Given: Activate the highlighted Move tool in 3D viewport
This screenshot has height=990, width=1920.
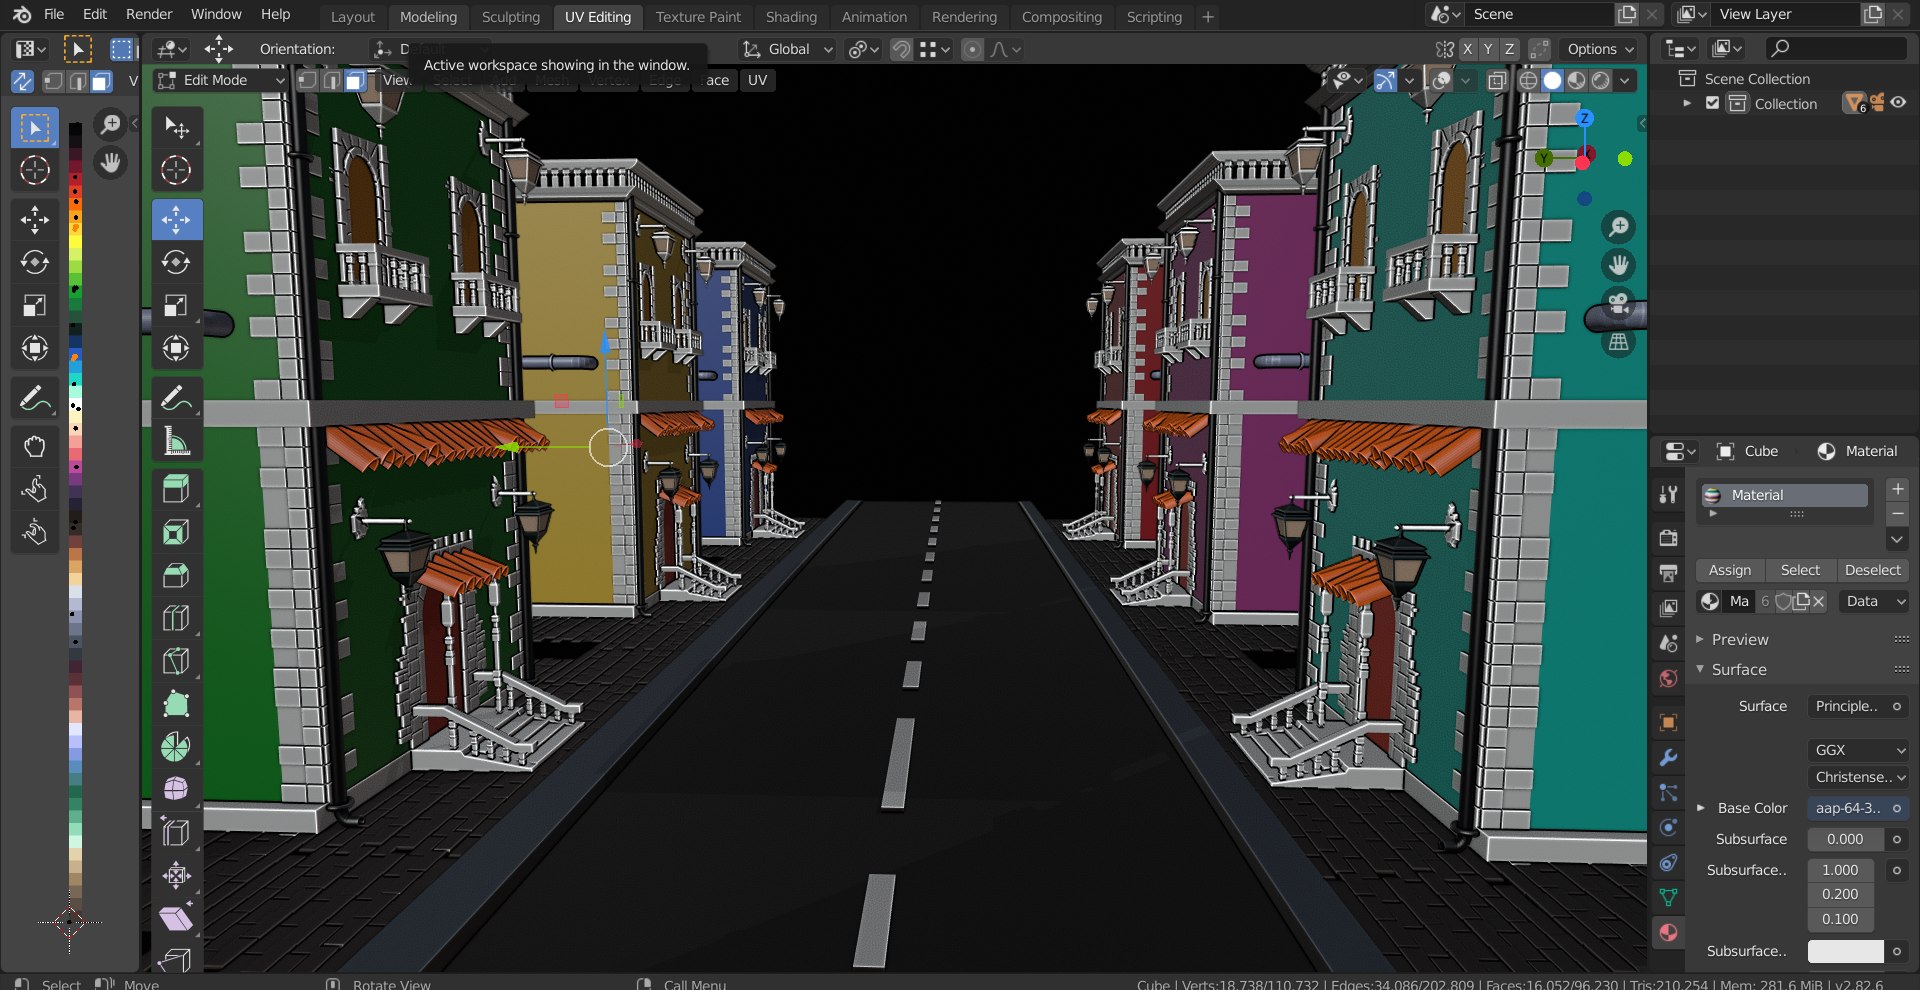Looking at the screenshot, I should tap(176, 220).
